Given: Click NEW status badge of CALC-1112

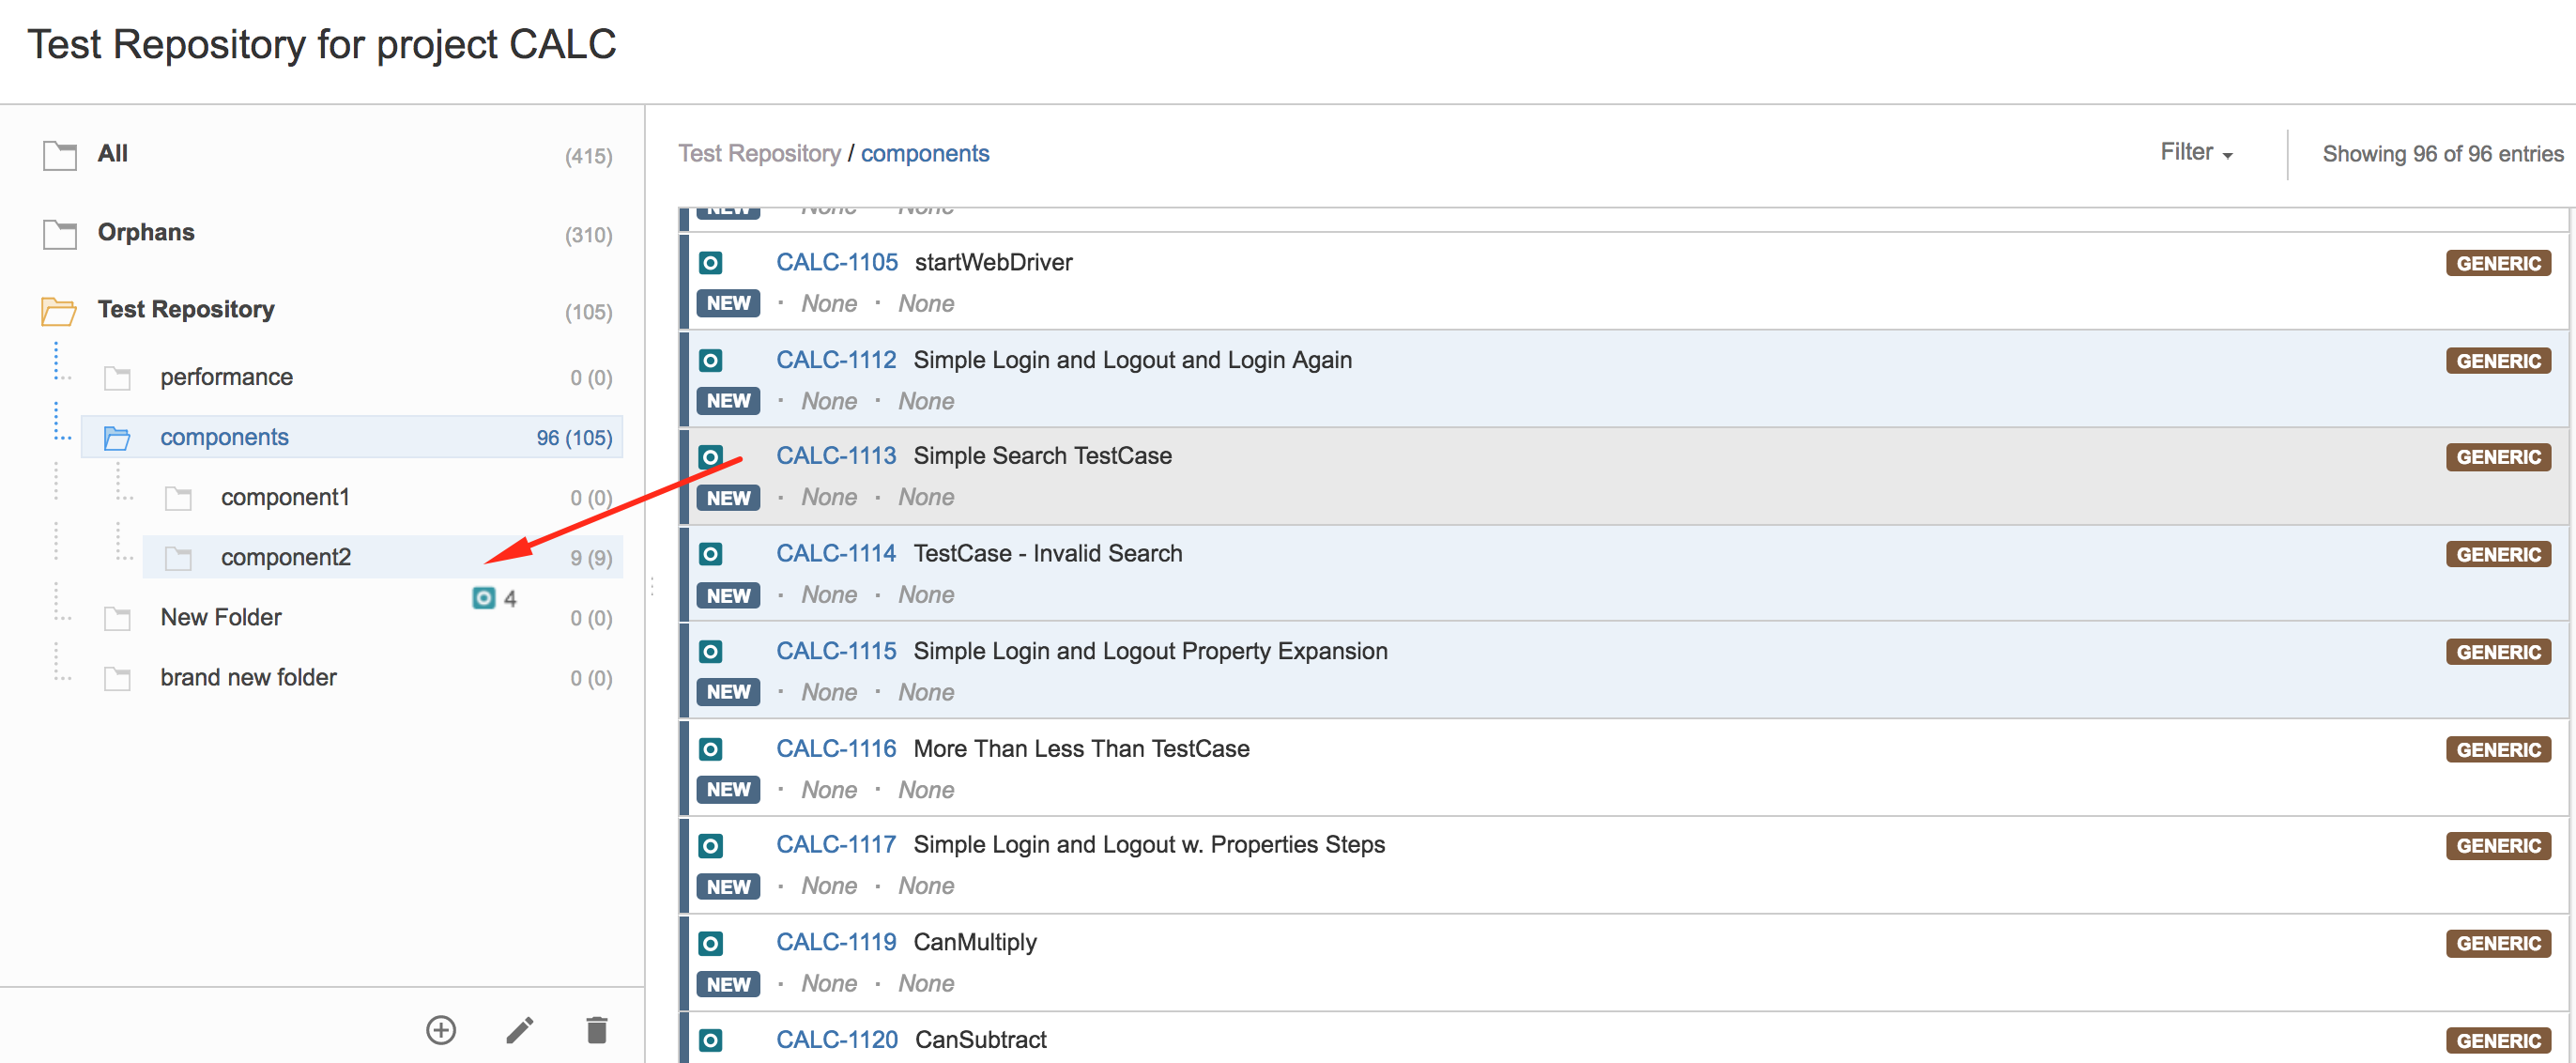Looking at the screenshot, I should pos(729,401).
